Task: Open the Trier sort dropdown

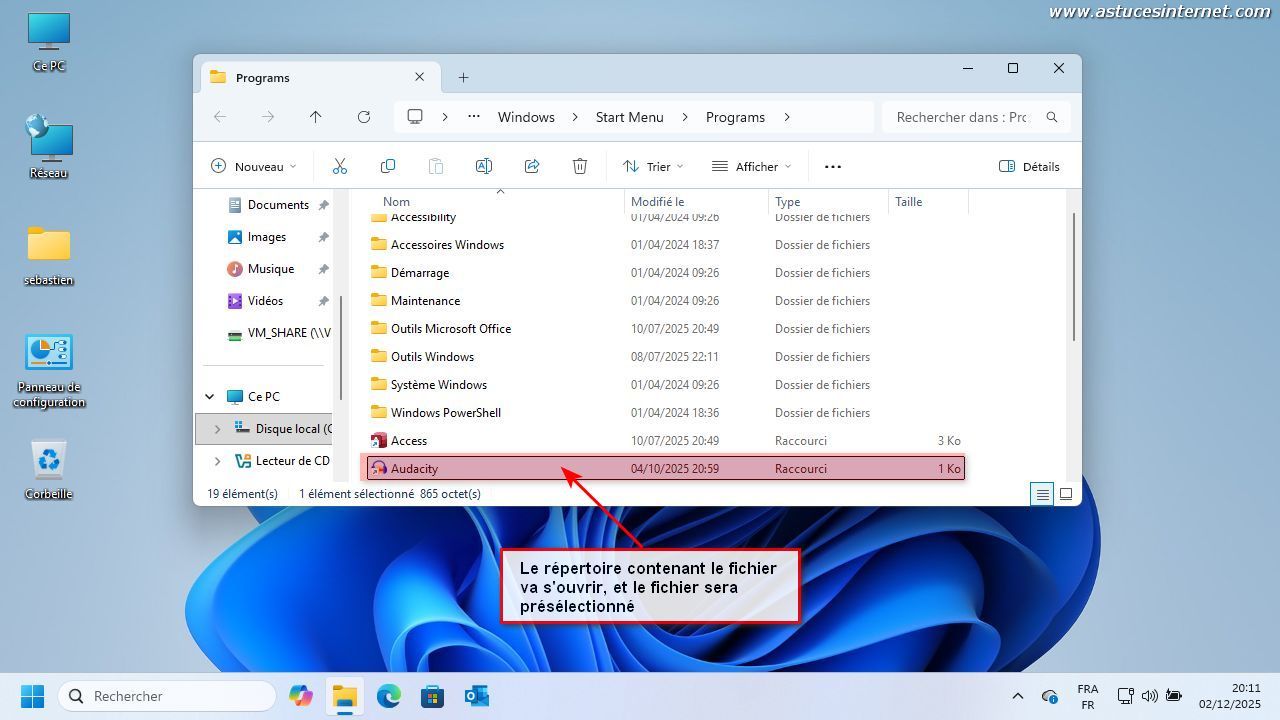Action: pyautogui.click(x=653, y=166)
